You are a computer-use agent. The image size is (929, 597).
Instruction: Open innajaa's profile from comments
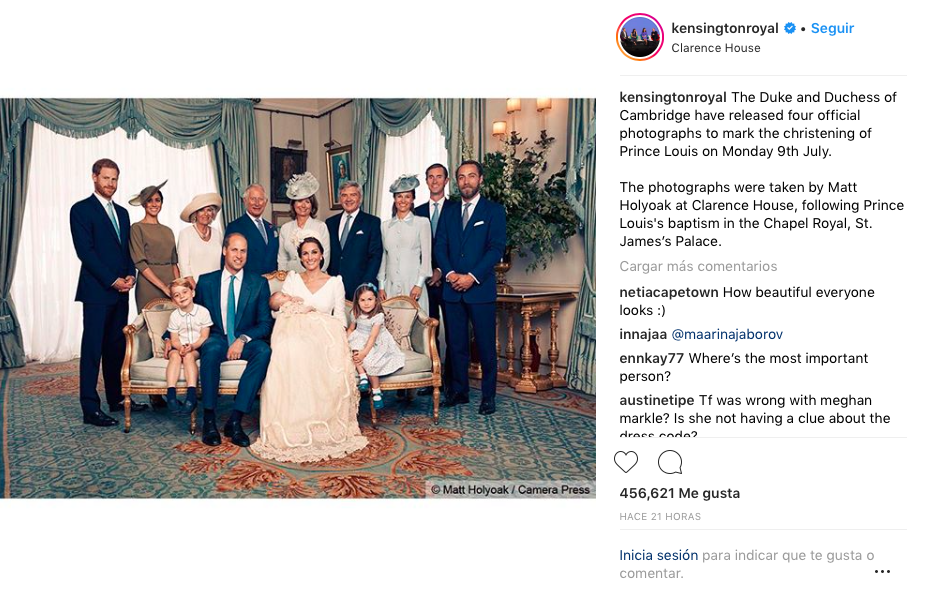[x=643, y=334]
